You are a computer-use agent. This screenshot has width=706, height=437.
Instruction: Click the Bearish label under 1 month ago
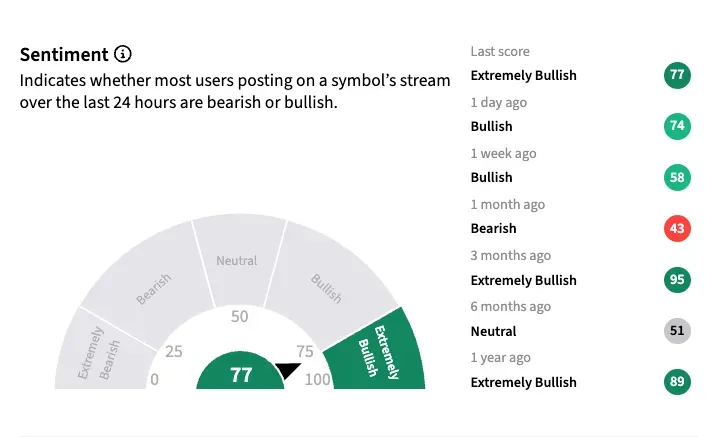(x=493, y=229)
